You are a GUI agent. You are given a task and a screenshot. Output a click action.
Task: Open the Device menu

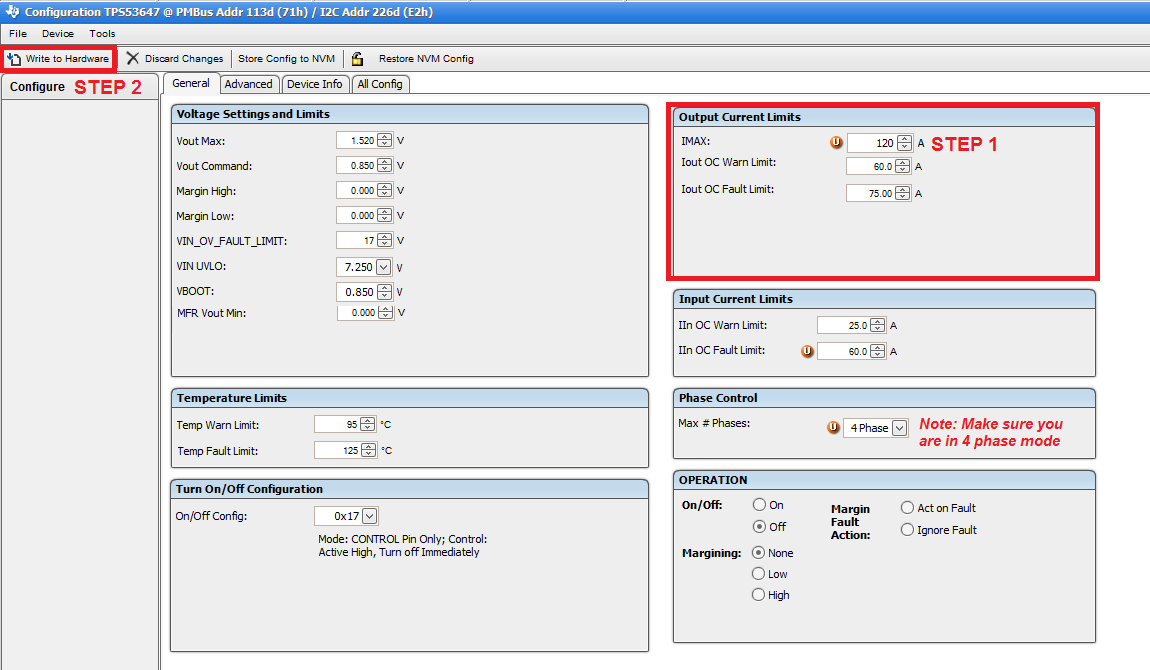click(x=58, y=34)
